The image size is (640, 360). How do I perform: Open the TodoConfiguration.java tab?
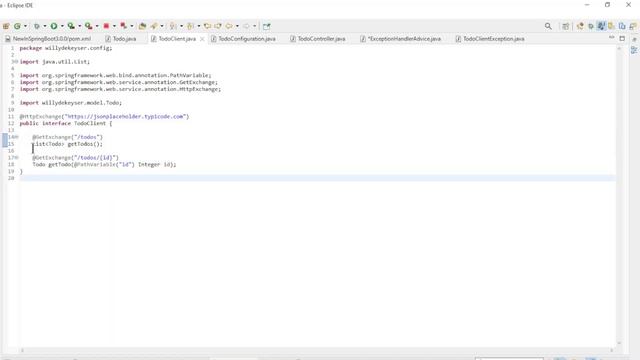point(243,39)
